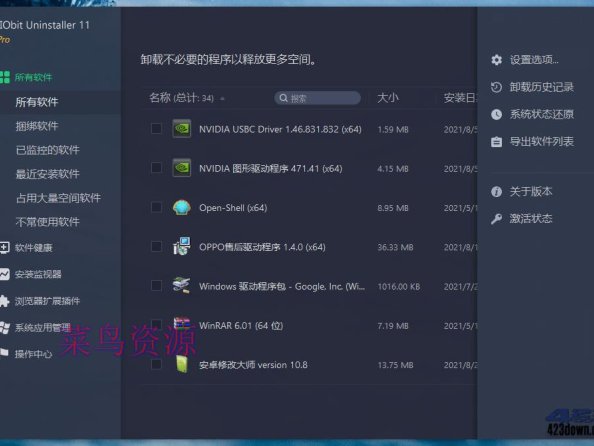The width and height of the screenshot is (594, 446).
Task: Click the Open-Shell shell icon
Action: pyautogui.click(x=182, y=208)
